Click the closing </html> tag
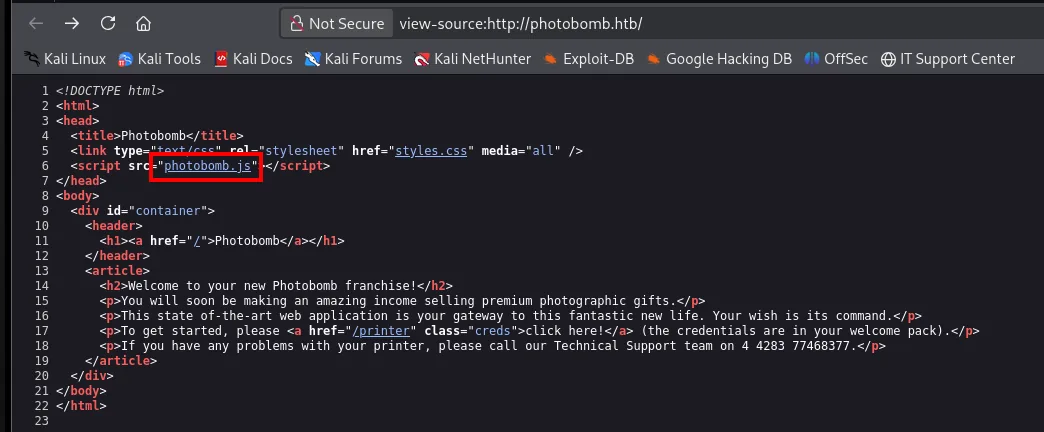 [x=81, y=406]
